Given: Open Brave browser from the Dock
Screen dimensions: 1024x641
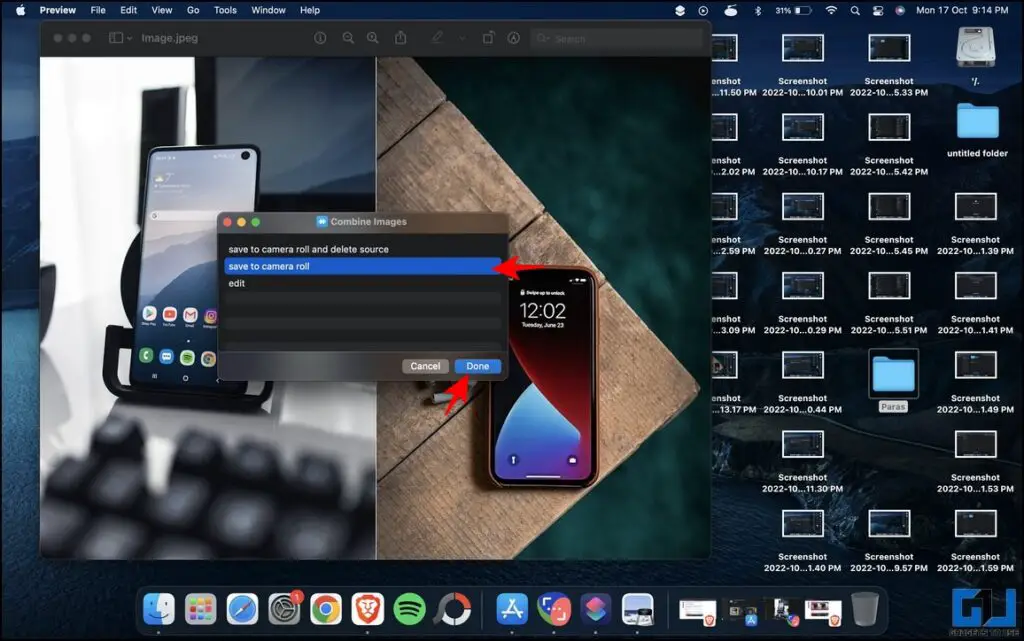Looking at the screenshot, I should click(367, 609).
